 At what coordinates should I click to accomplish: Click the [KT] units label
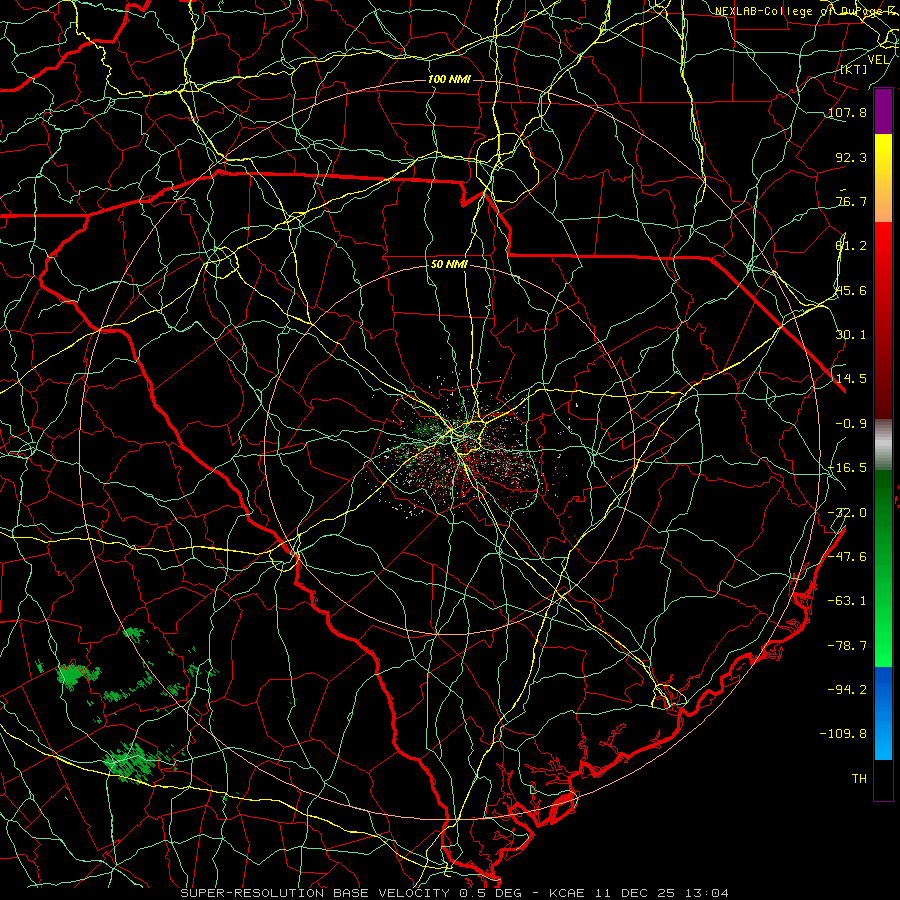point(854,69)
